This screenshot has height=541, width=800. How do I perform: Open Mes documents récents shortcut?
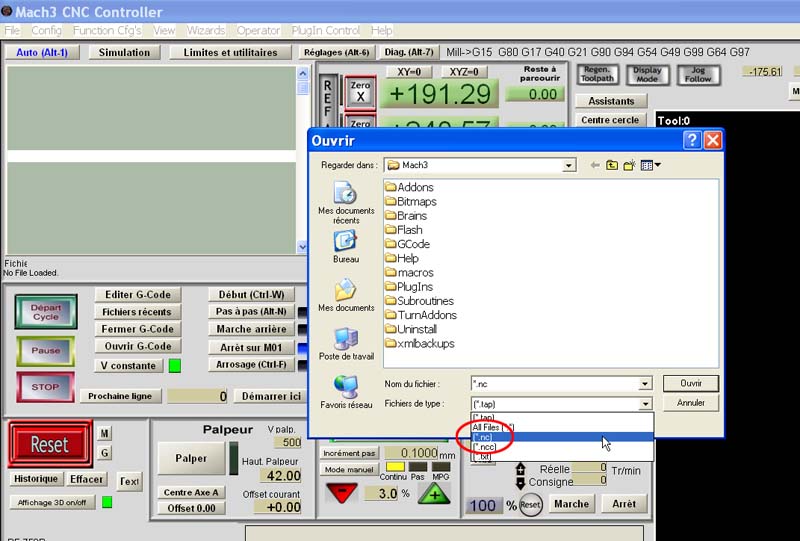tap(346, 203)
